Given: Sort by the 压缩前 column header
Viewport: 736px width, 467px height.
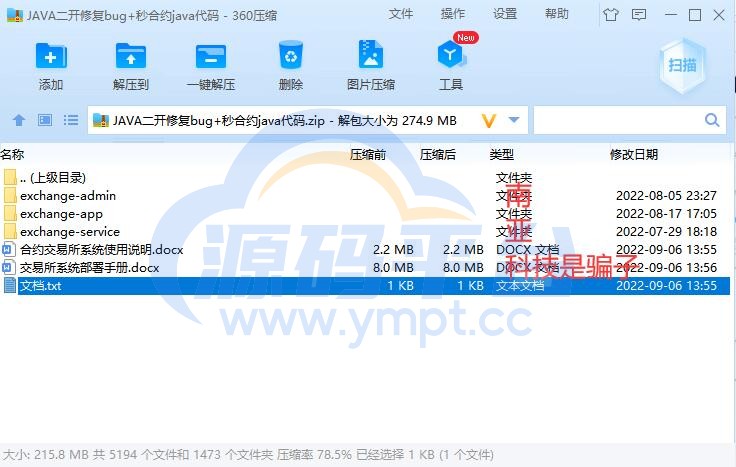Looking at the screenshot, I should (368, 154).
